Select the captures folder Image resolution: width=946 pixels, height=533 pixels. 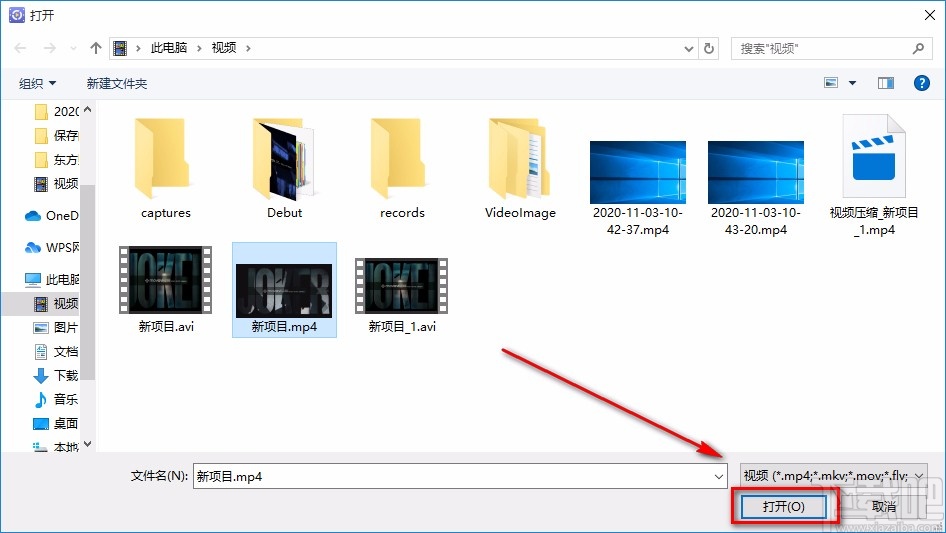[x=166, y=168]
